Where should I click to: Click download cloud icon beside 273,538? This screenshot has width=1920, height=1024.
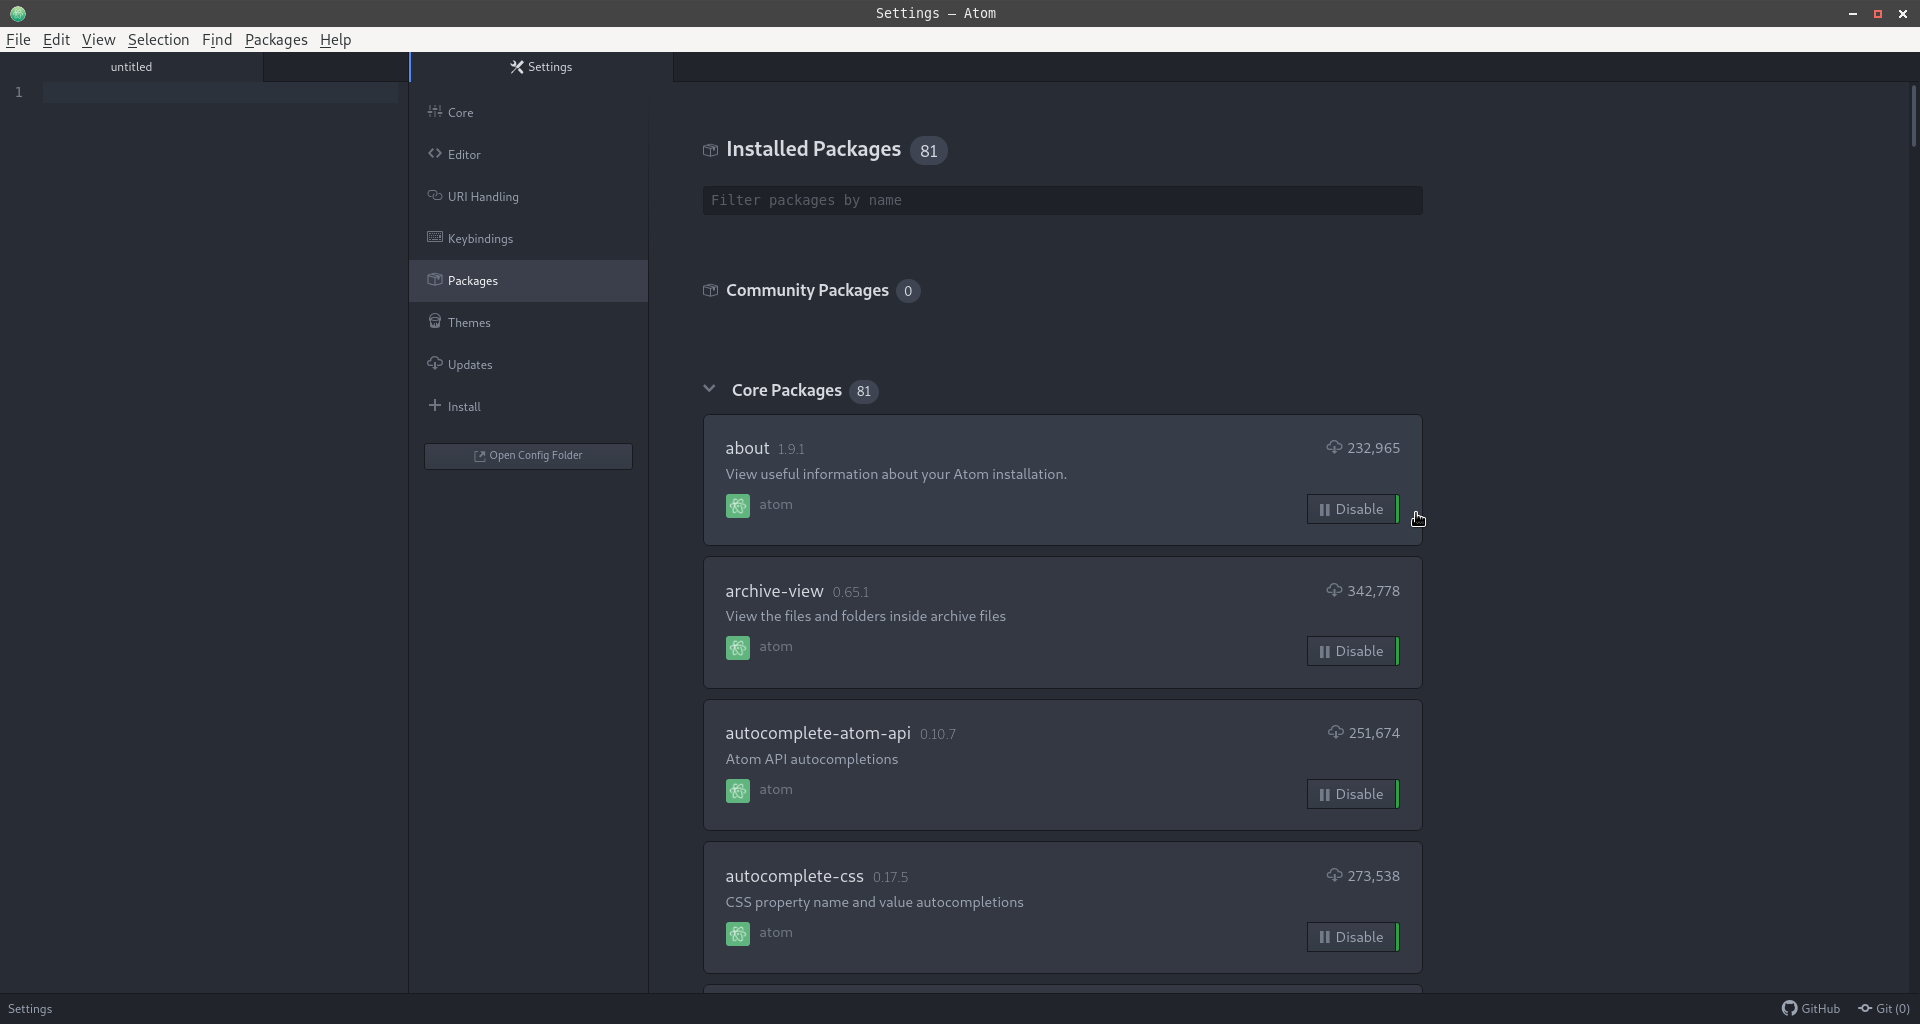pos(1334,875)
